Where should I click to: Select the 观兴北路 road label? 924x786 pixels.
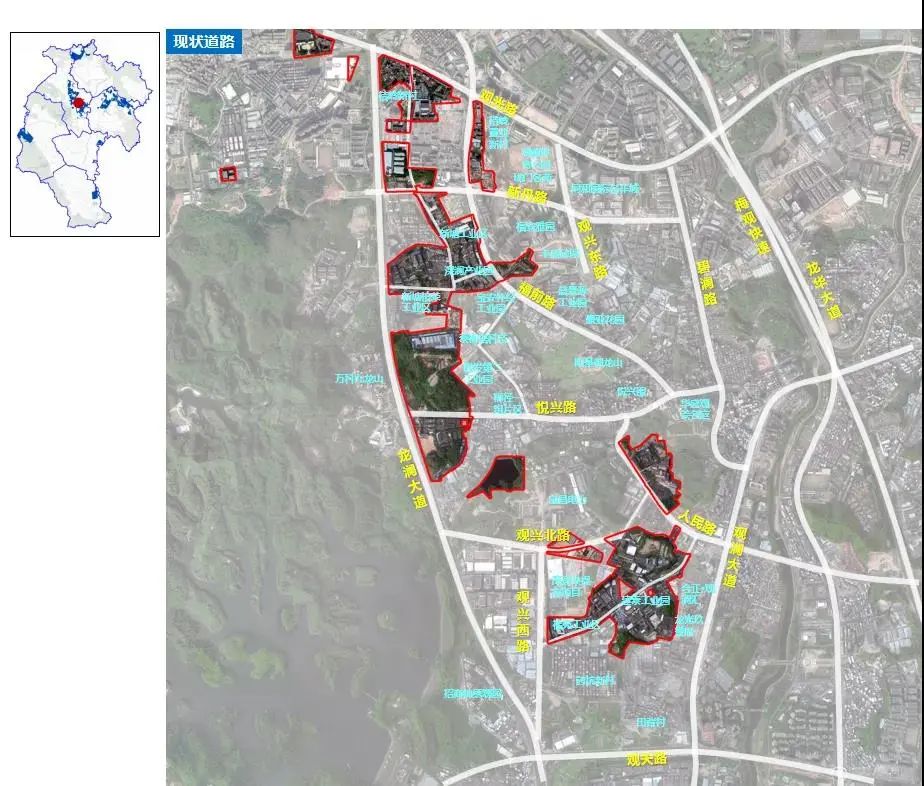[542, 535]
